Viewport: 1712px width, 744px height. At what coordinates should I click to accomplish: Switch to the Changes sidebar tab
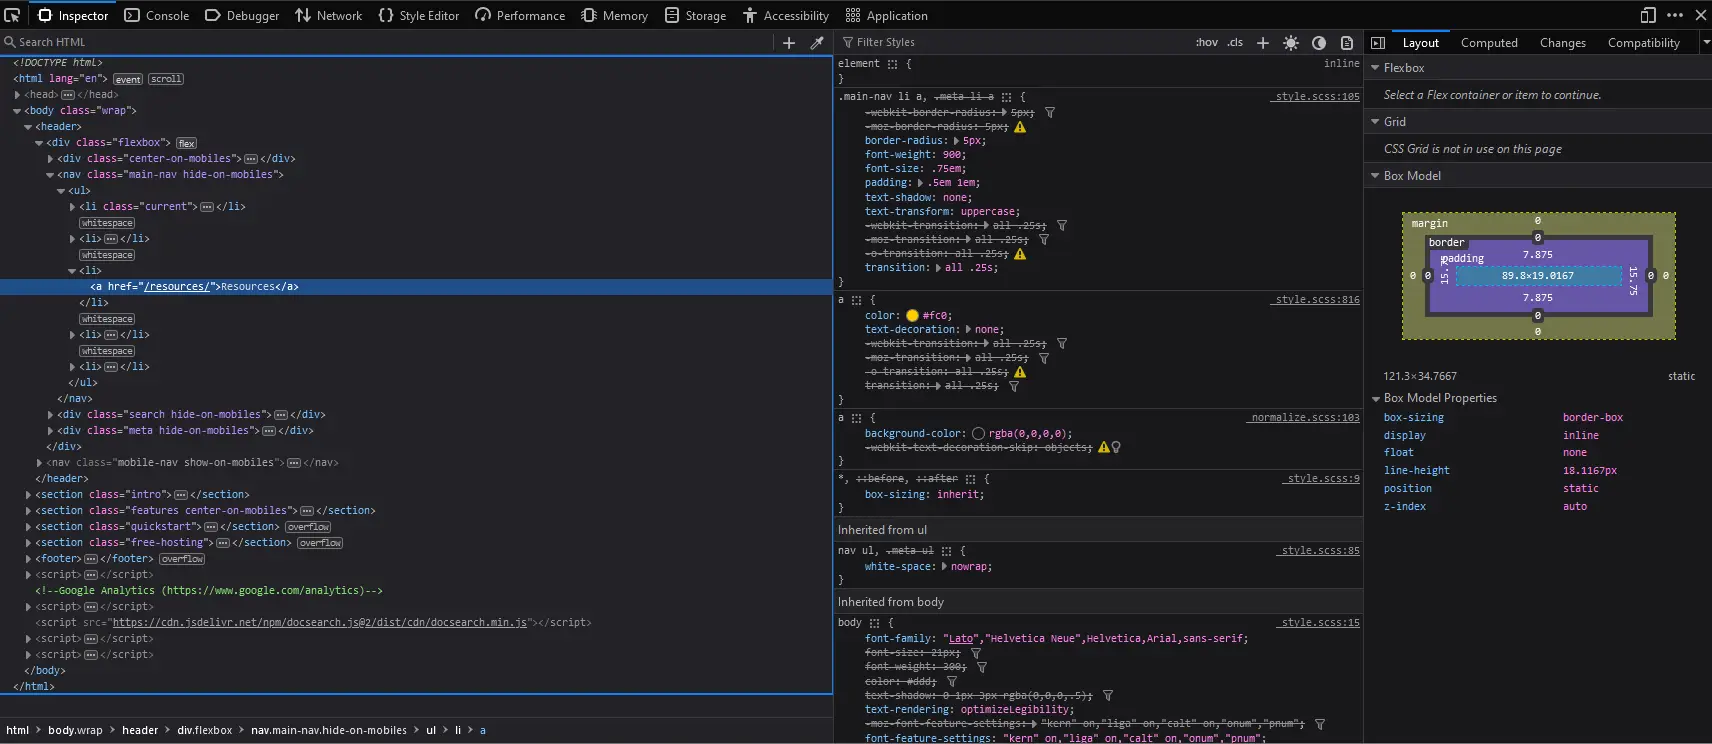point(1563,43)
